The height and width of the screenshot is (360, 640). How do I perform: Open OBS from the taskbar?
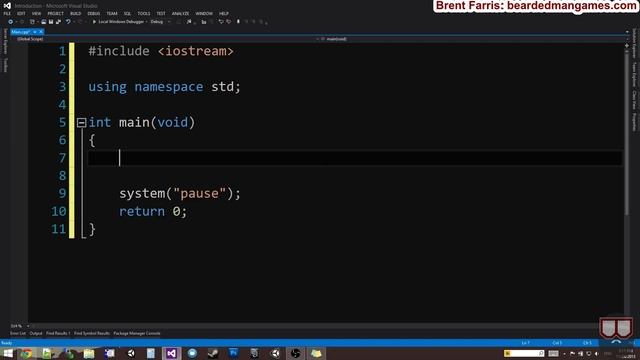point(296,353)
